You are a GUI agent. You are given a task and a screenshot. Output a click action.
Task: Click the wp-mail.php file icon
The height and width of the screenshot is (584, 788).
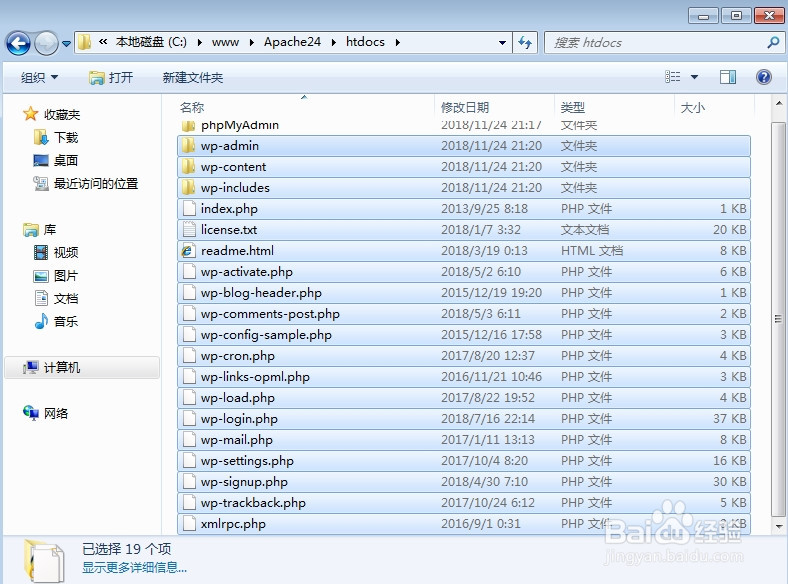click(x=189, y=440)
